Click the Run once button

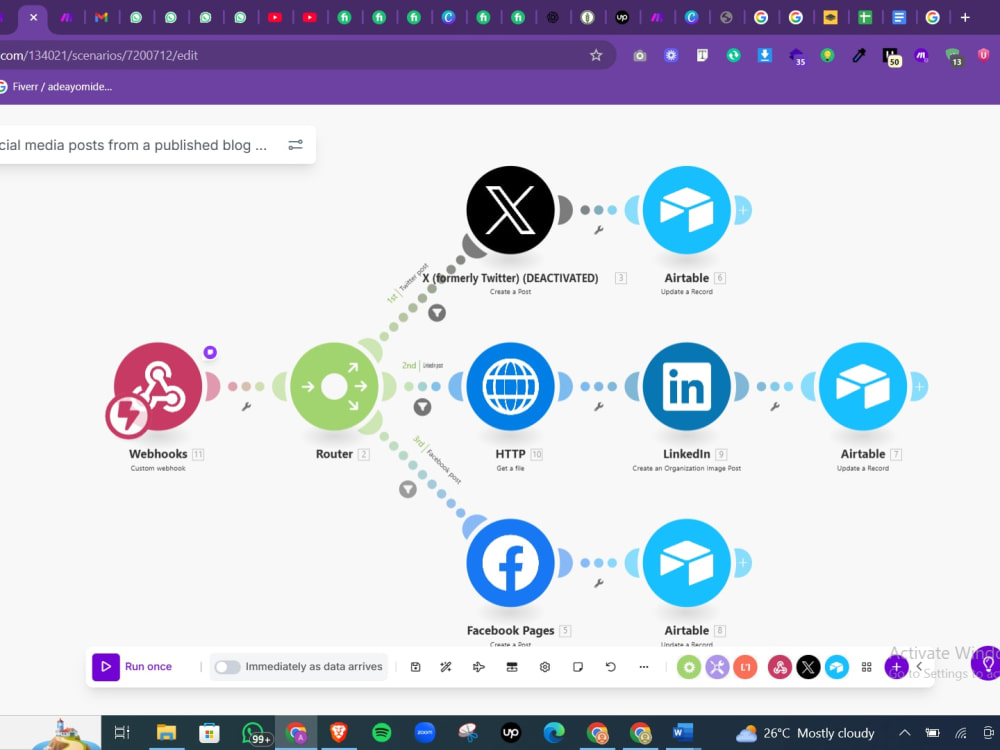pos(133,666)
